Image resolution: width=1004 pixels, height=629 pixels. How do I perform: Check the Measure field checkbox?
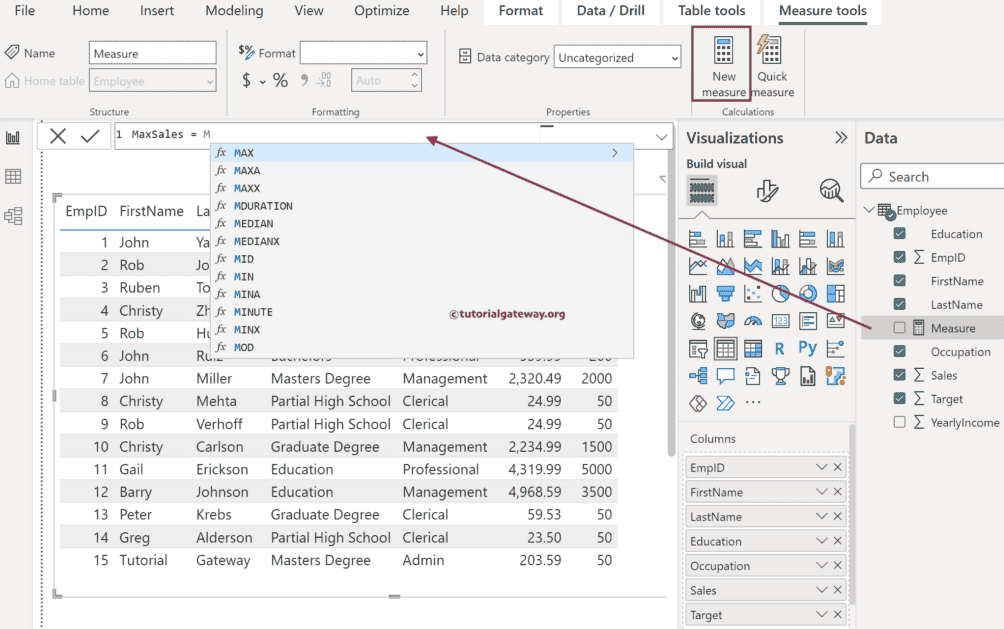pyautogui.click(x=900, y=328)
